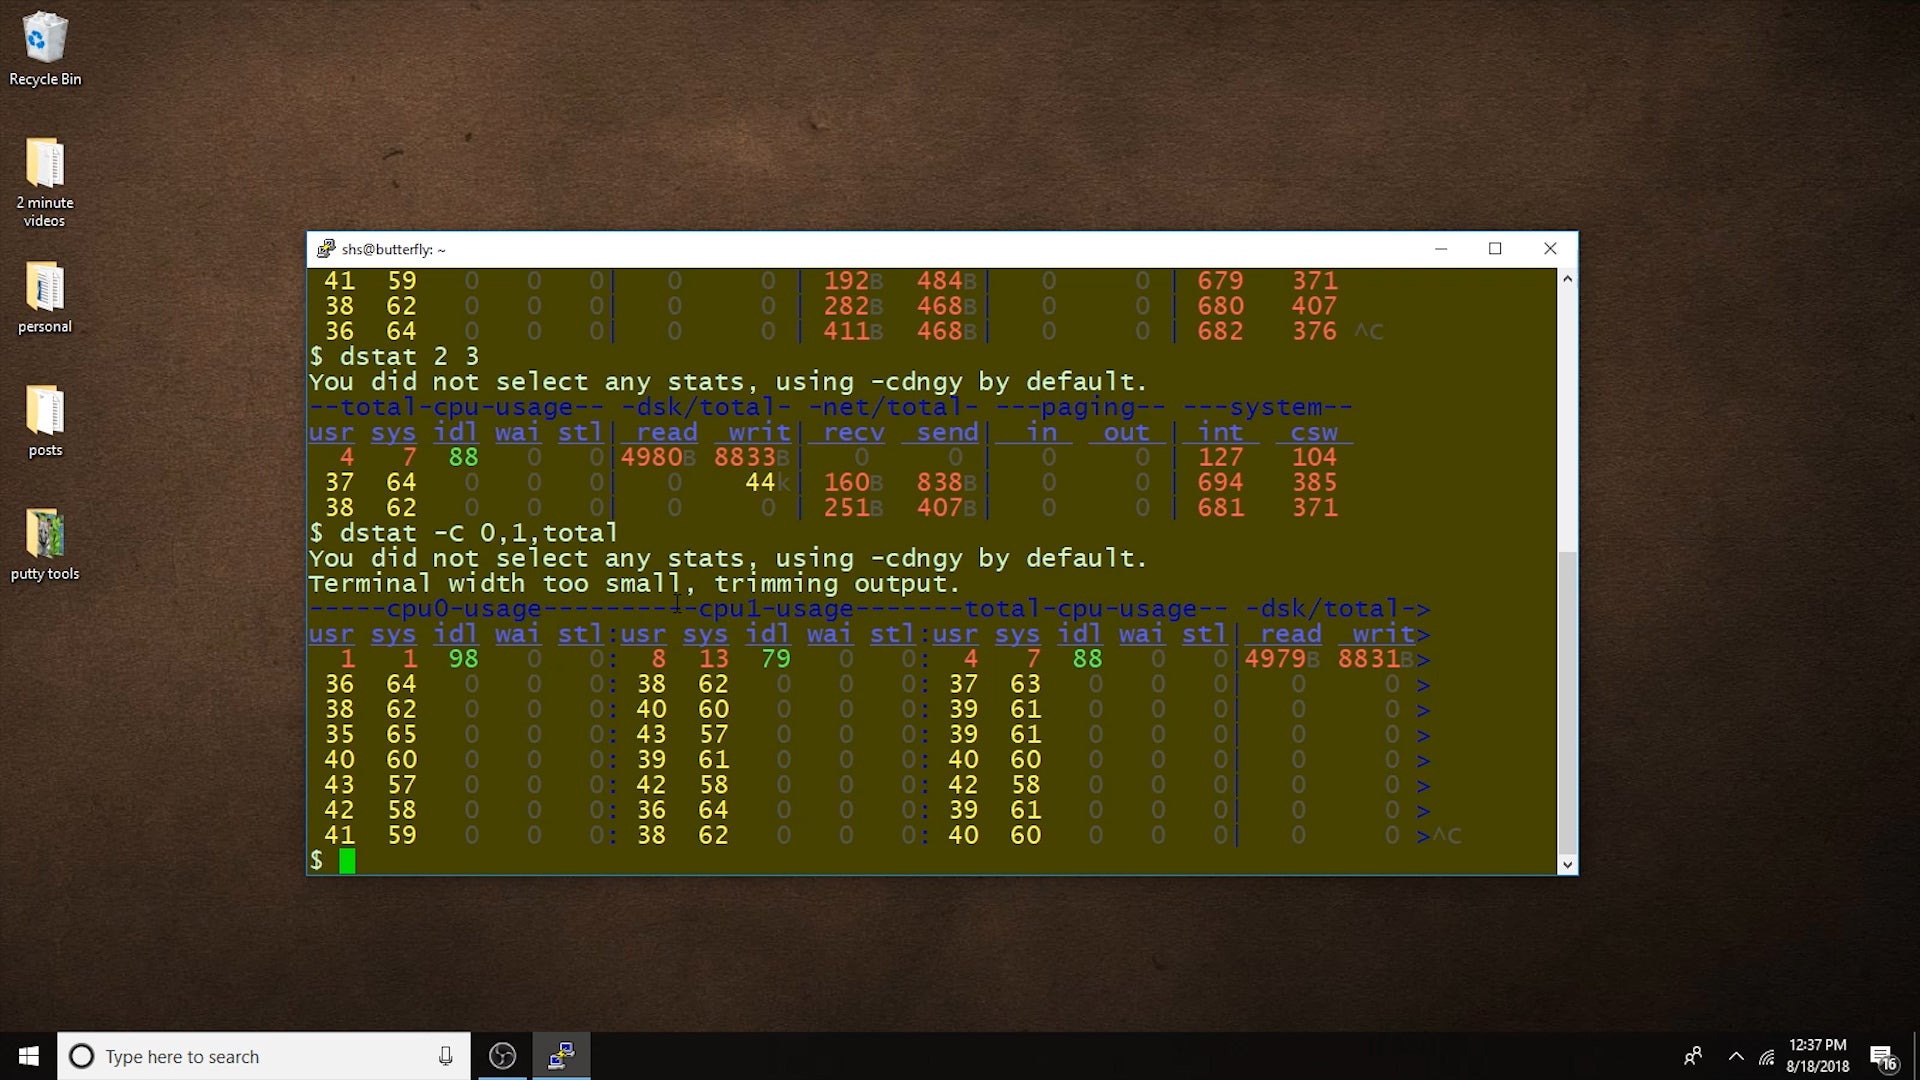This screenshot has height=1080, width=1920.
Task: Click the '104' csw value
Action: point(1314,457)
